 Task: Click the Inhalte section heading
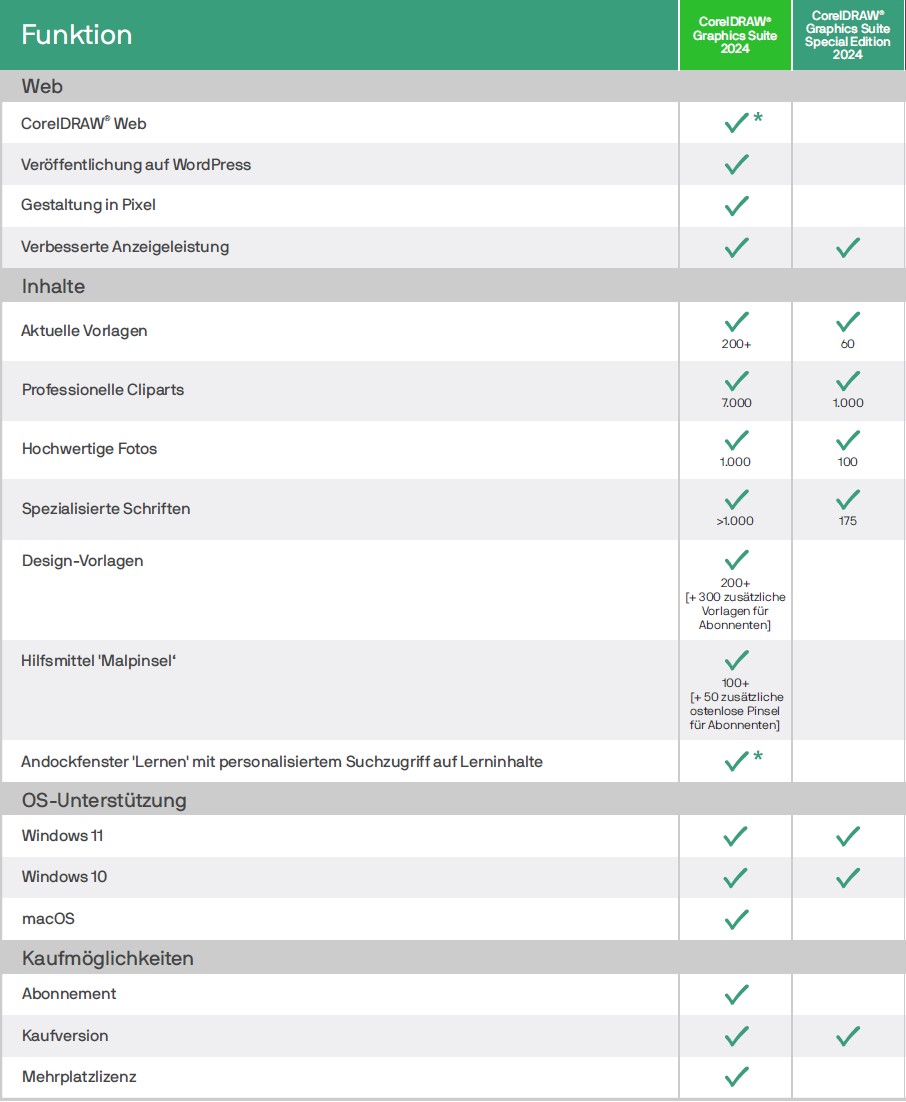53,287
